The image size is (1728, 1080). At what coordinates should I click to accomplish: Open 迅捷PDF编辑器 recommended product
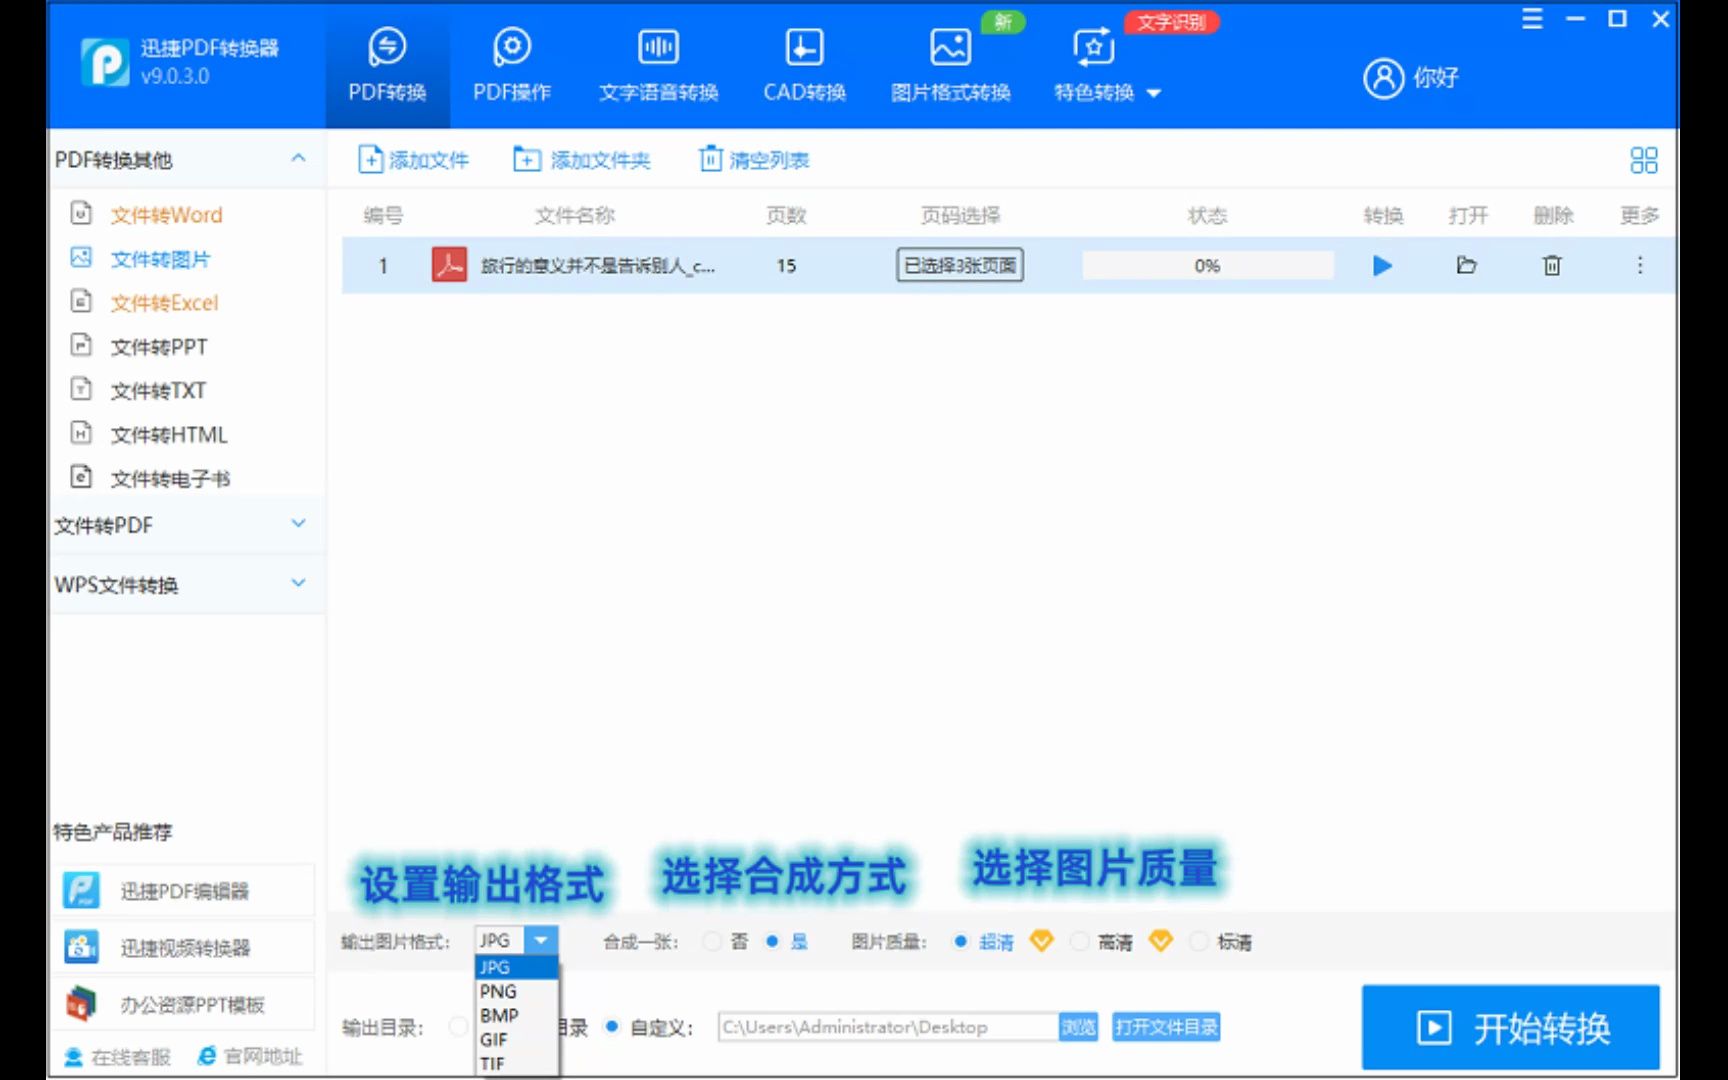pyautogui.click(x=185, y=890)
